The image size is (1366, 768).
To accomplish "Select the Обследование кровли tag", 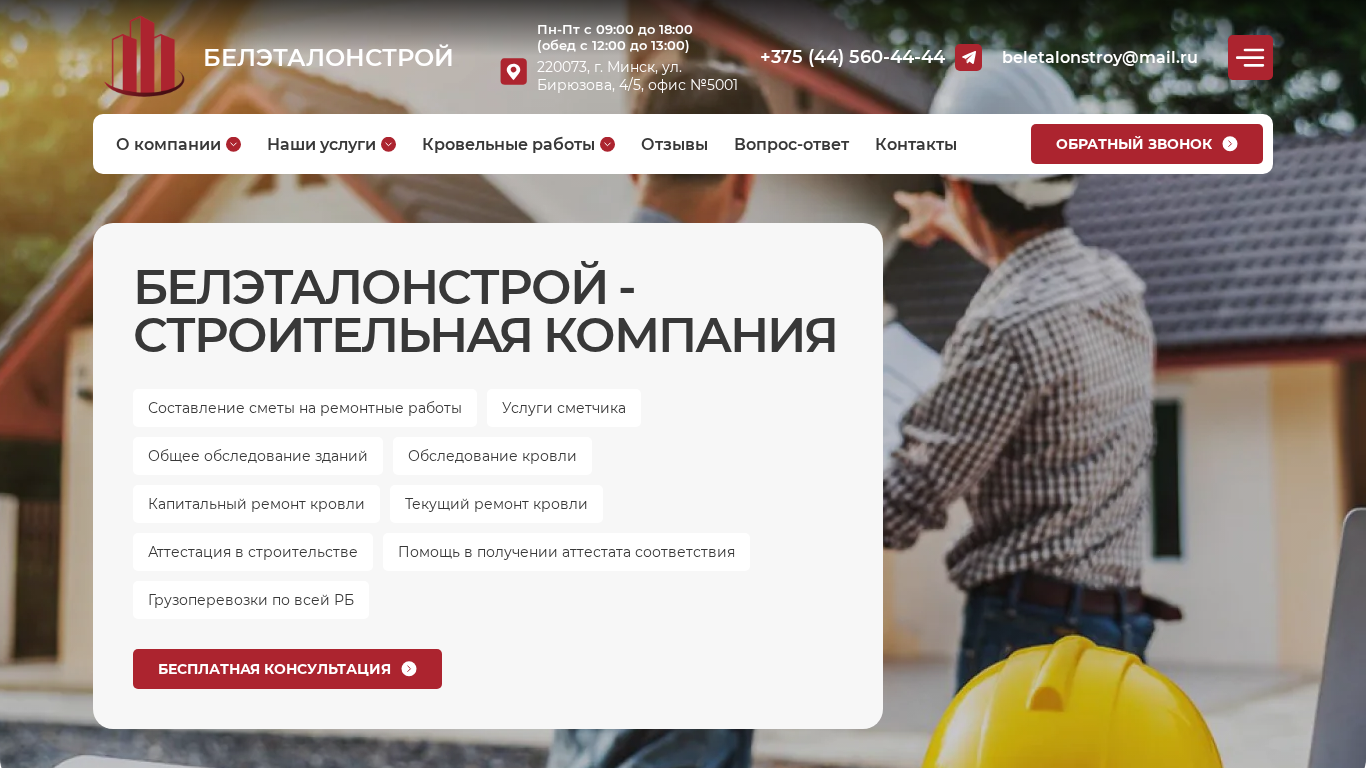I will pos(492,456).
